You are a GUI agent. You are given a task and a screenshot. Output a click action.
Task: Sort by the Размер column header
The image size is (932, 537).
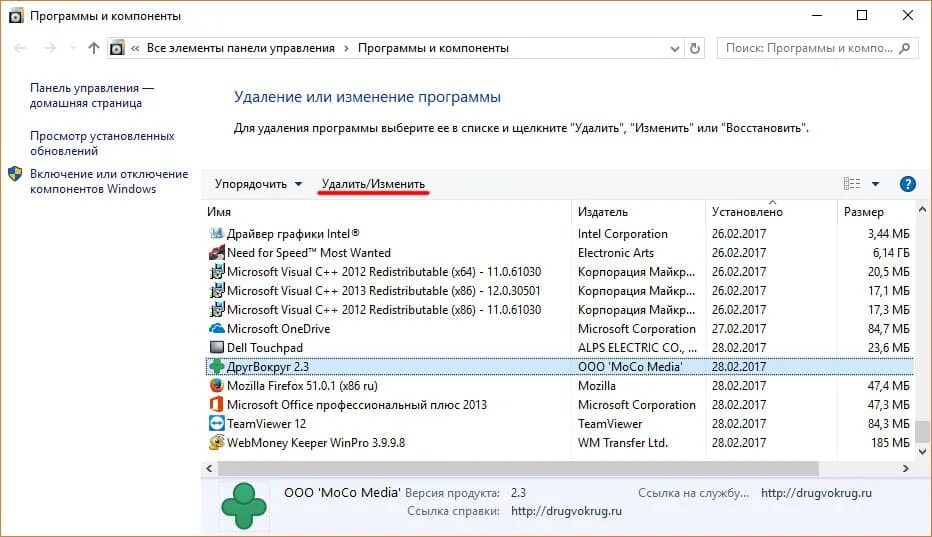(x=876, y=212)
